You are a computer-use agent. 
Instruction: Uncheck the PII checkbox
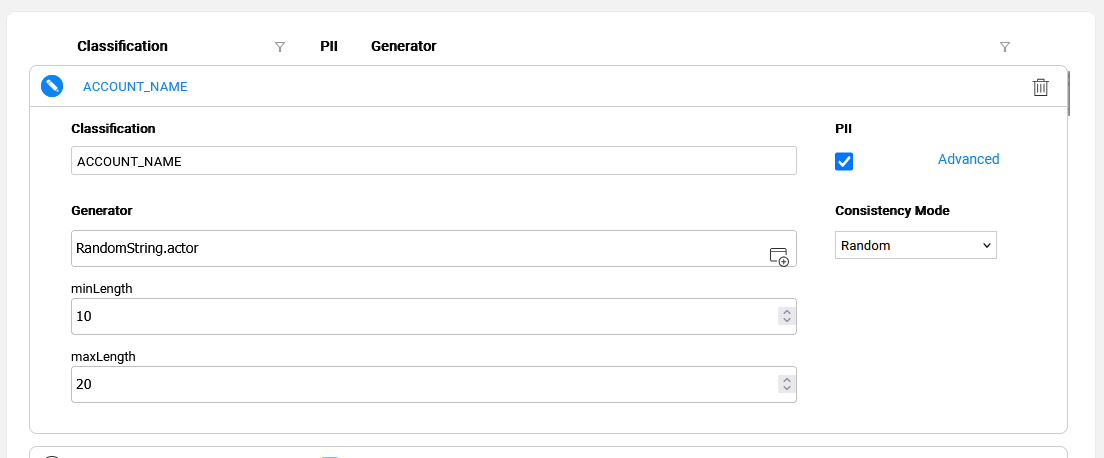tap(844, 162)
